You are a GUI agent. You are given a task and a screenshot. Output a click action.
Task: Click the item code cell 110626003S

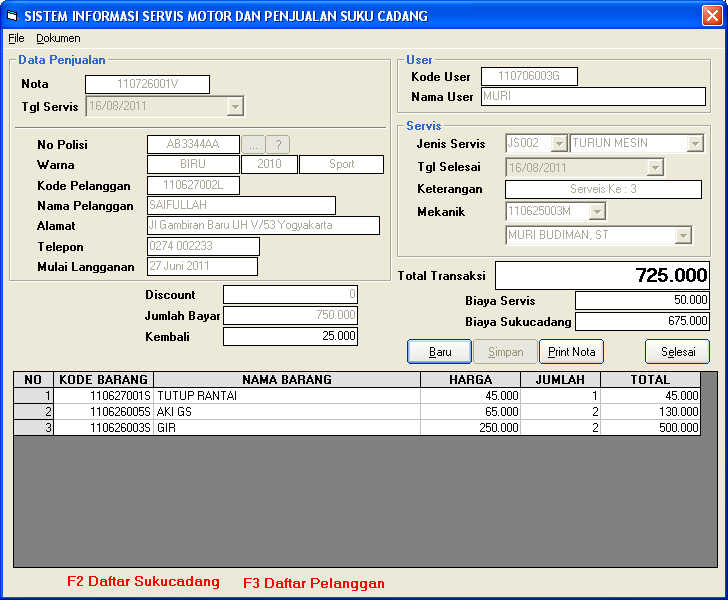[x=104, y=427]
